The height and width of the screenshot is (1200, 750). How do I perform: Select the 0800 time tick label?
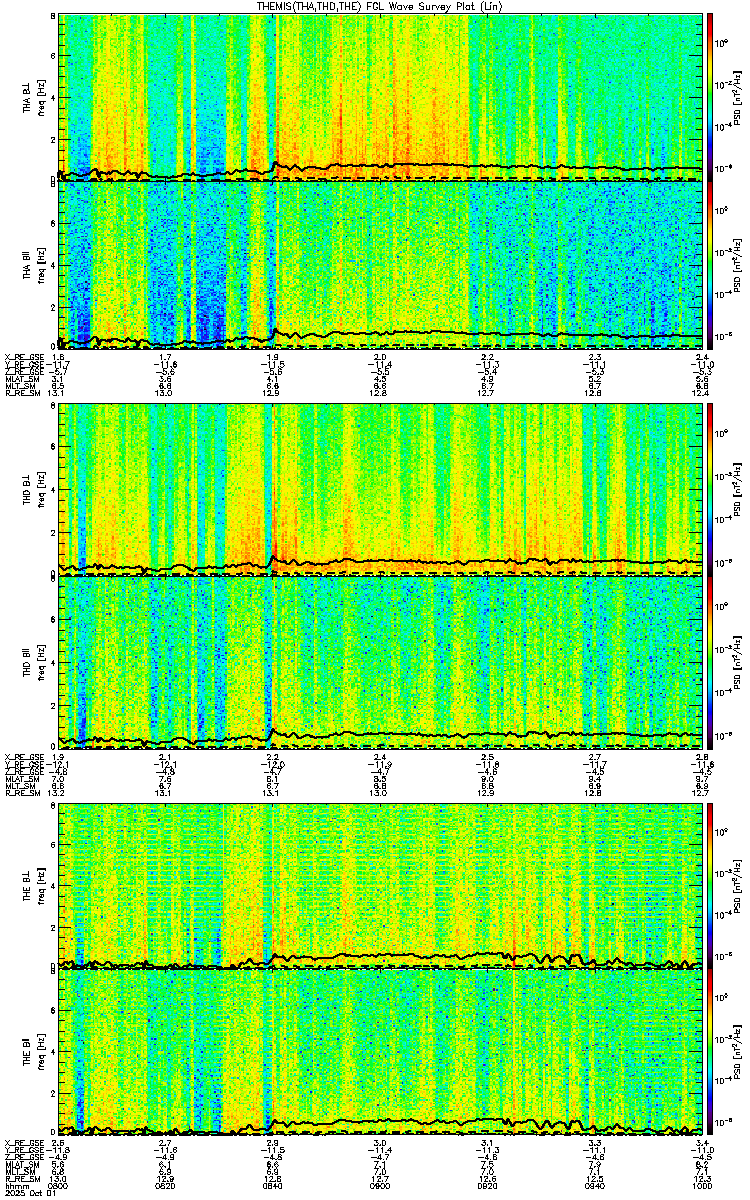pos(59,1186)
